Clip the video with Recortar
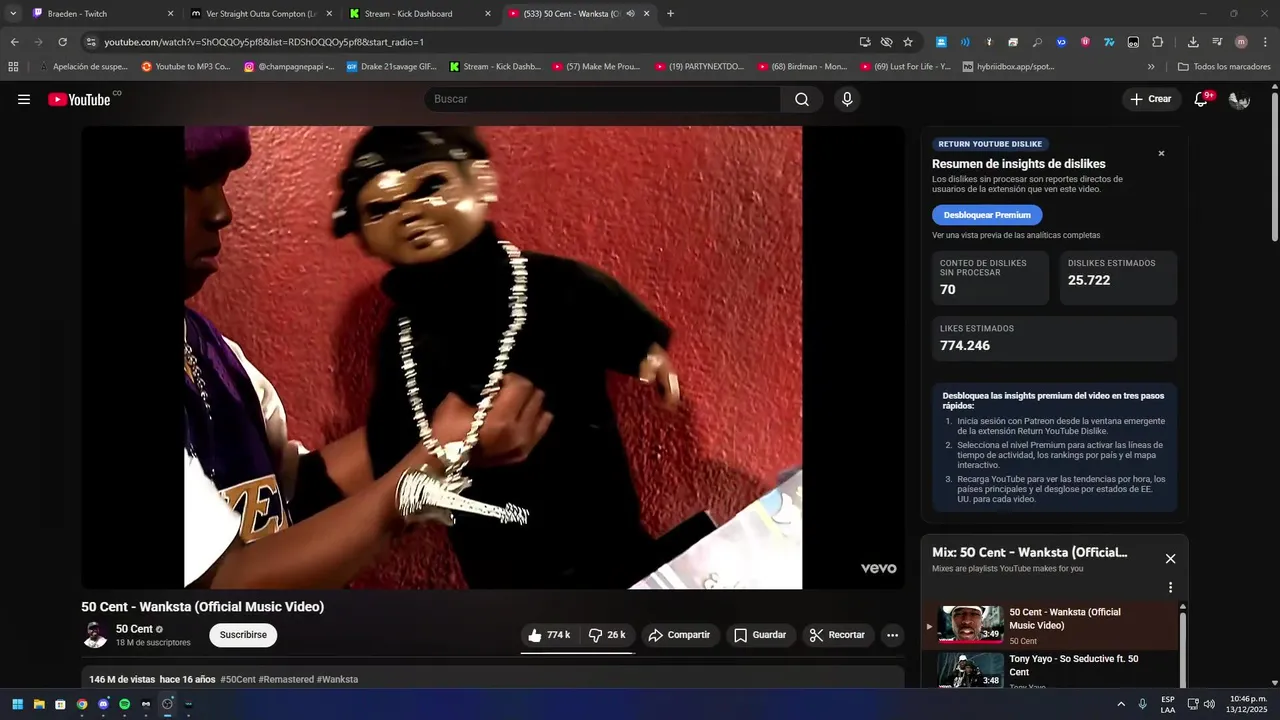This screenshot has height=720, width=1280. [x=837, y=635]
